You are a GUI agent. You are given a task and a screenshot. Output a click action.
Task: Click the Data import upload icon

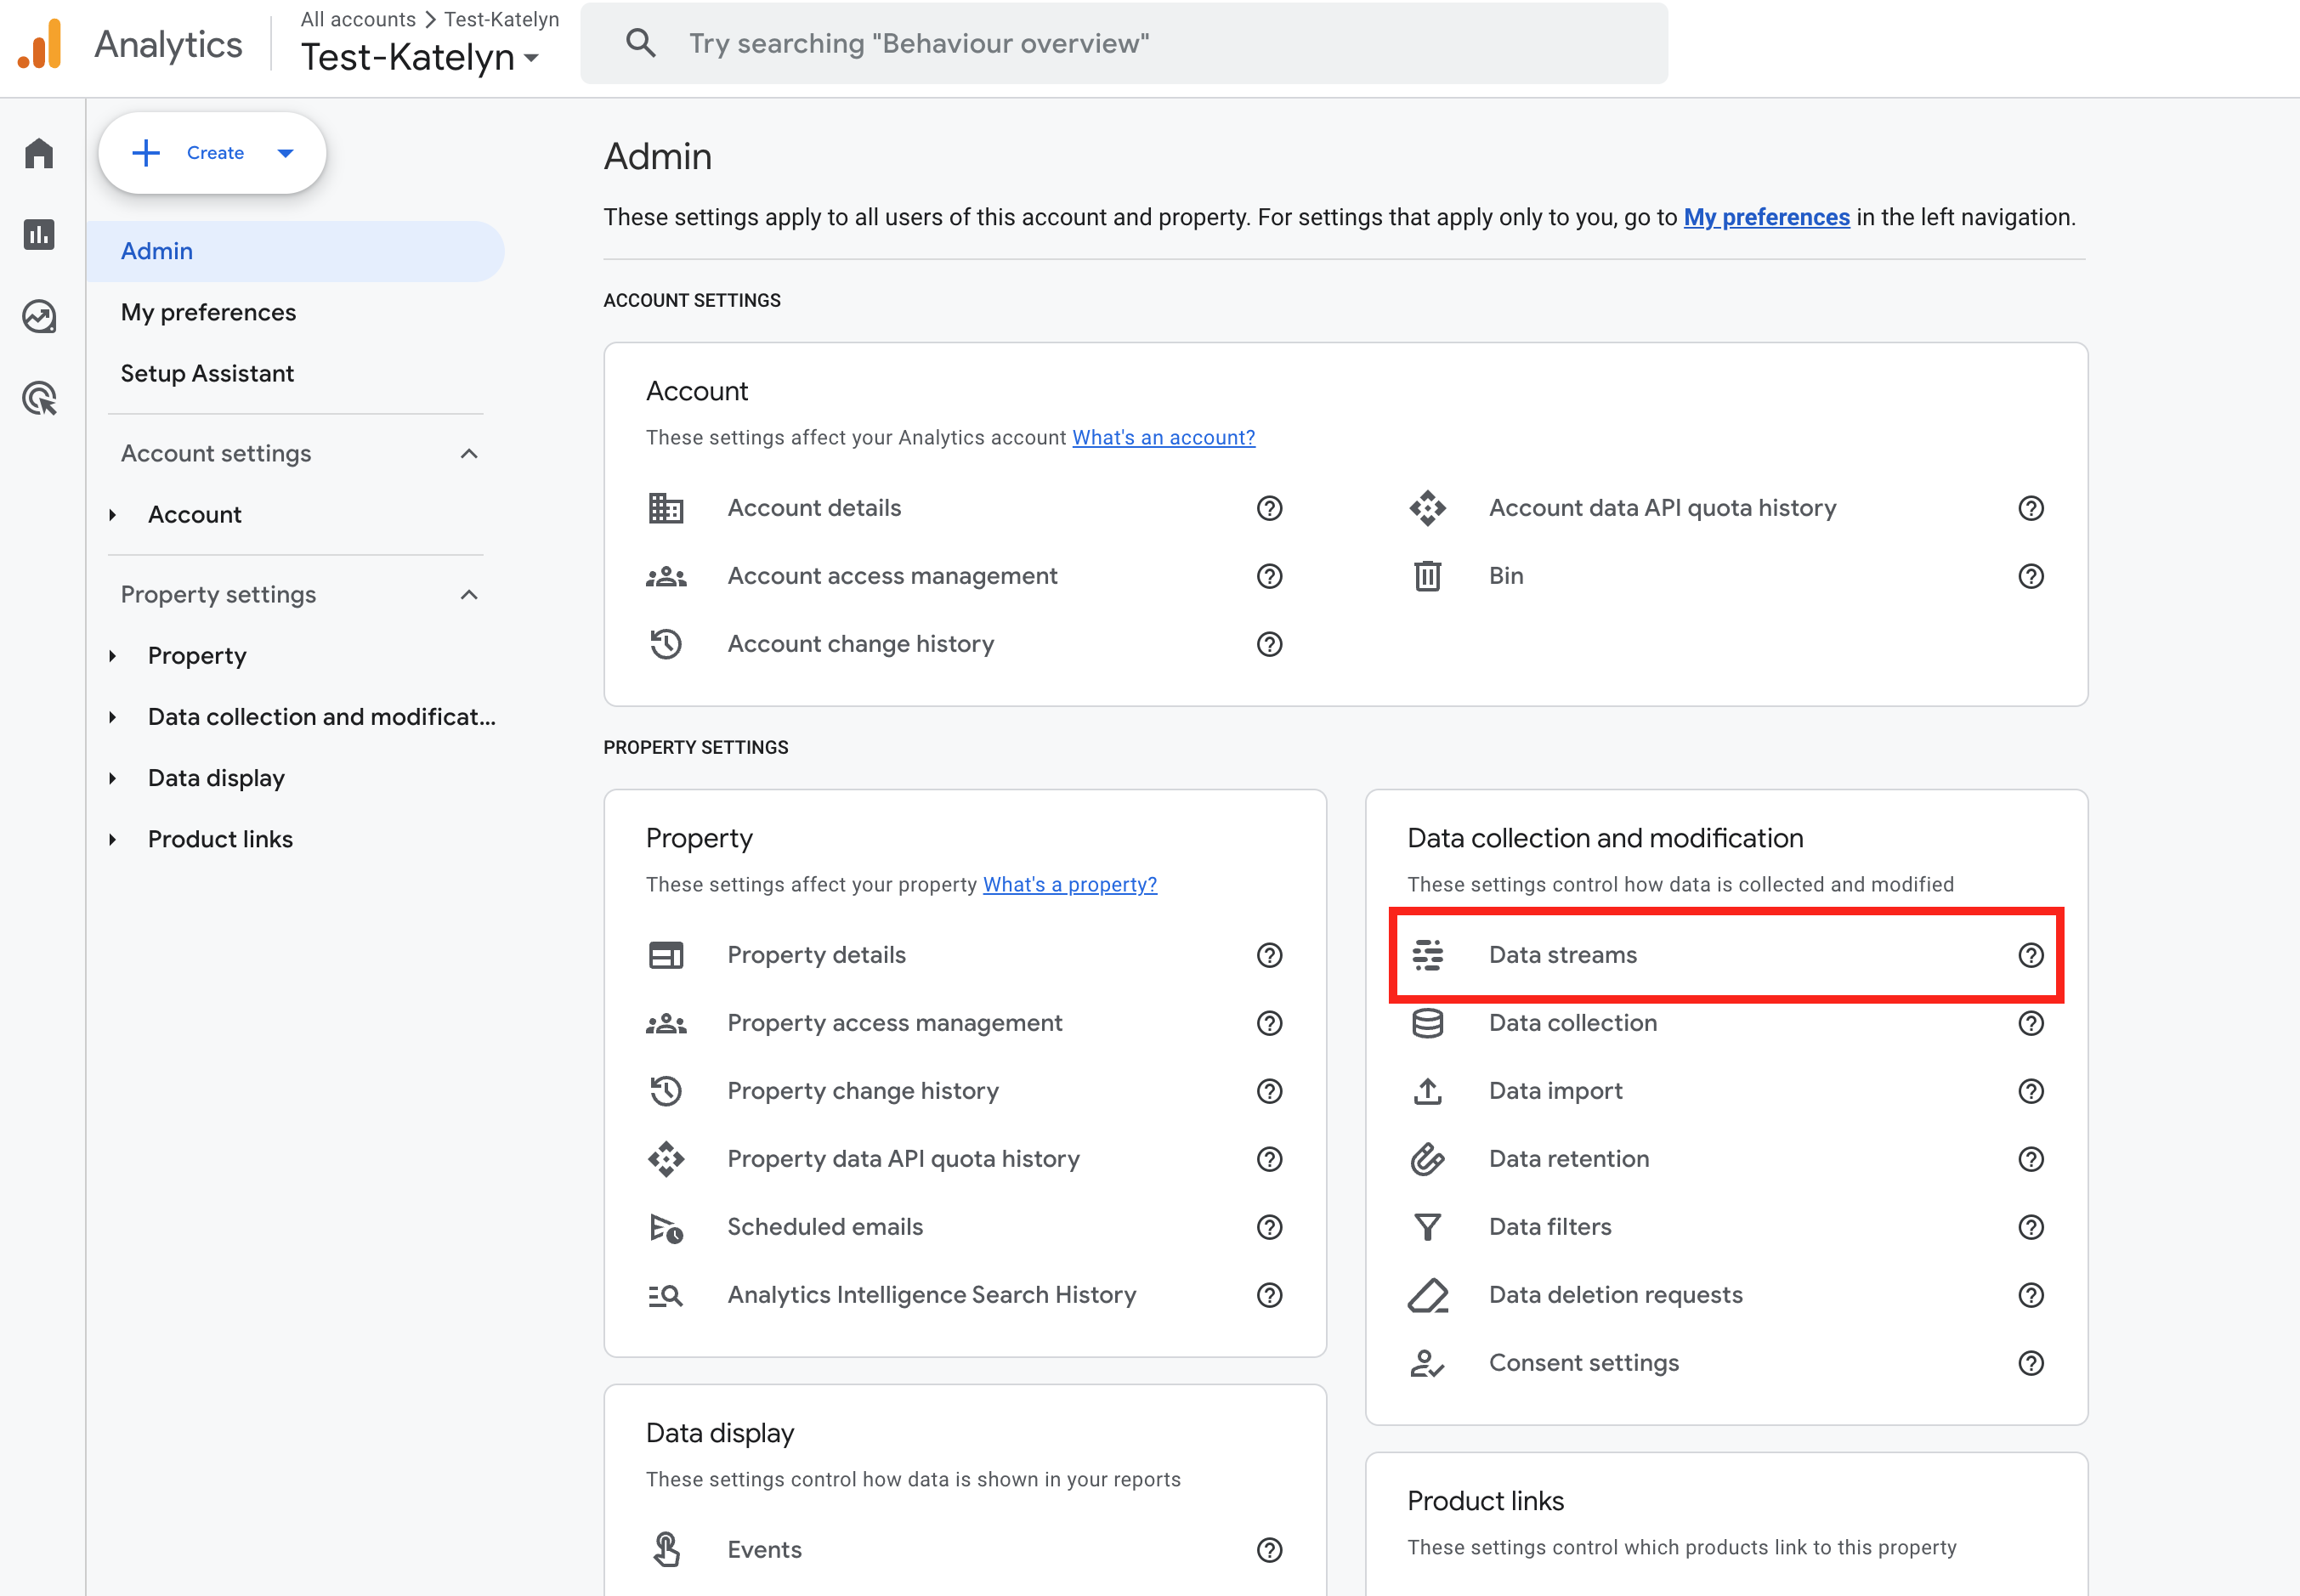[x=1427, y=1091]
